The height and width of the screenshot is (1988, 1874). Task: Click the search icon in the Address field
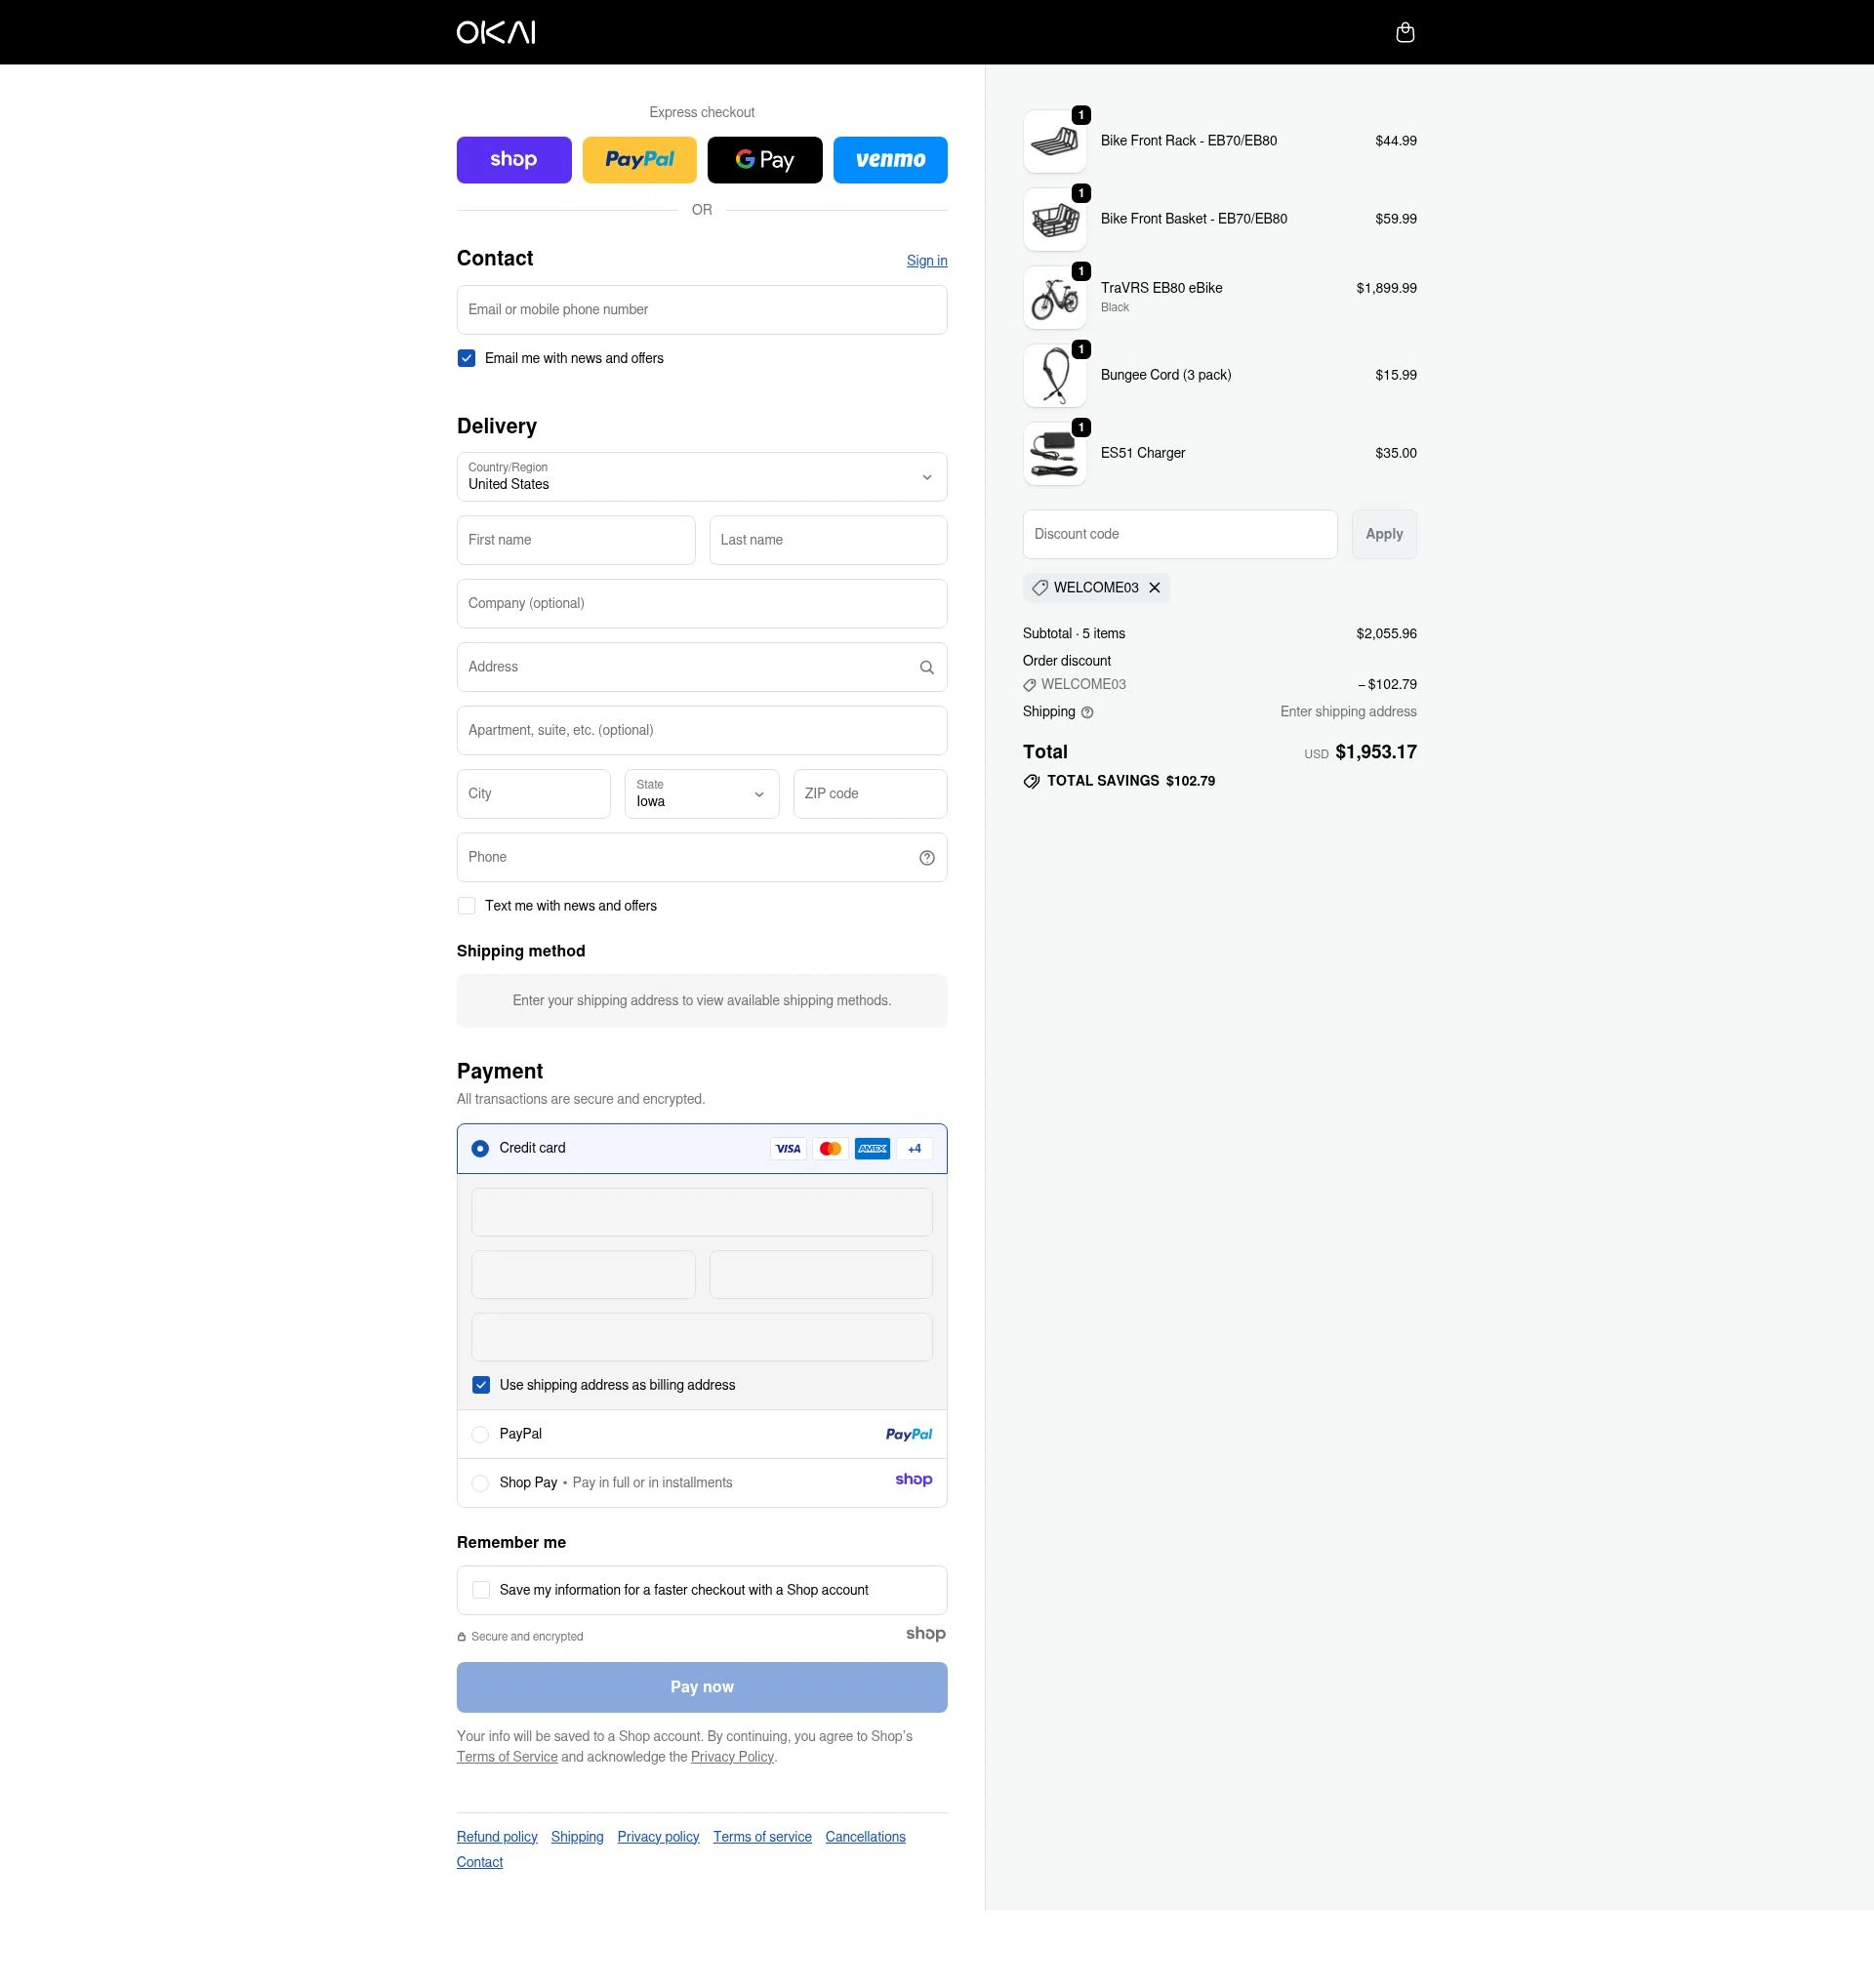(926, 667)
